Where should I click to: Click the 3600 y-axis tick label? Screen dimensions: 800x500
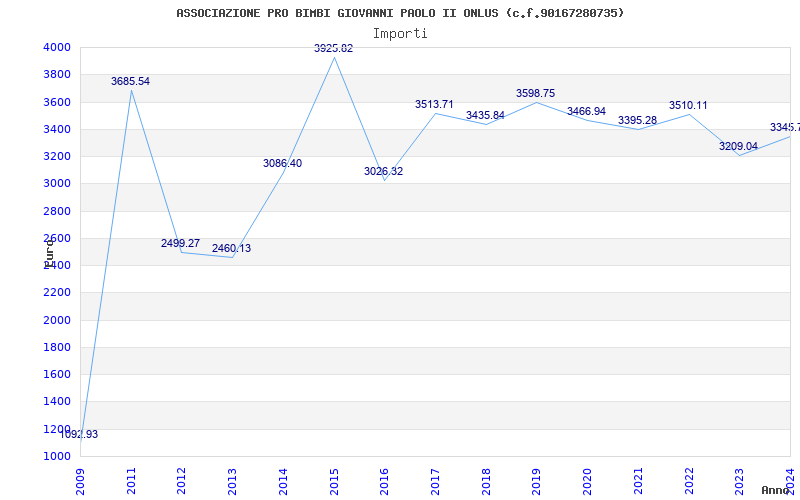click(x=57, y=102)
